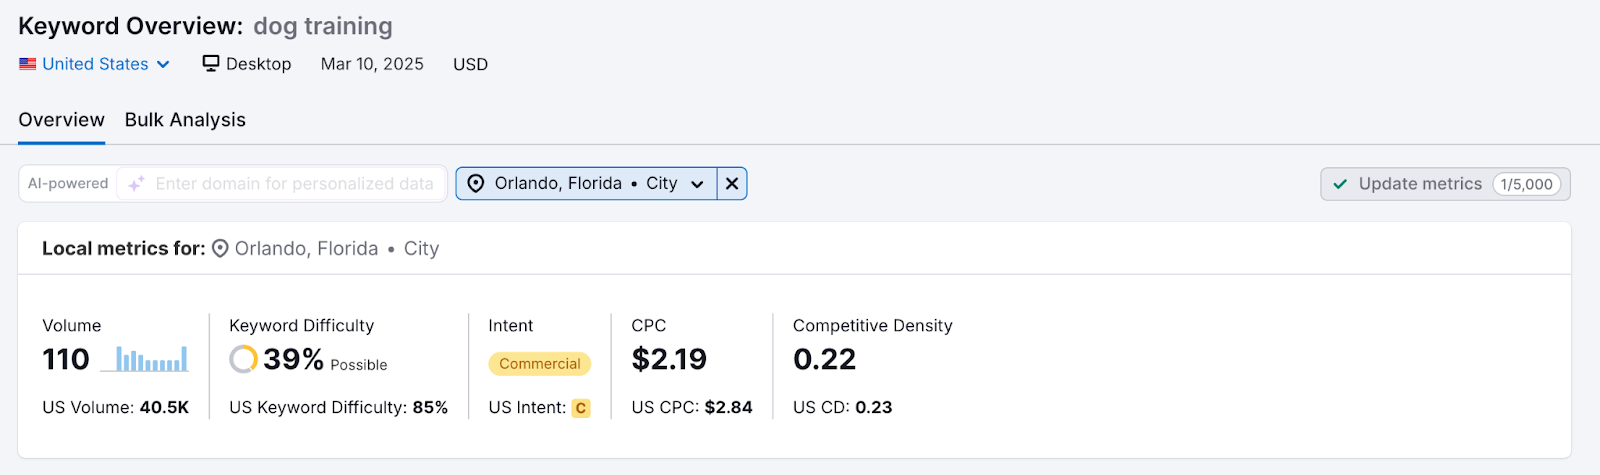The height and width of the screenshot is (475, 1600).
Task: Click the 1/5,000 usage counter badge
Action: [1526, 184]
